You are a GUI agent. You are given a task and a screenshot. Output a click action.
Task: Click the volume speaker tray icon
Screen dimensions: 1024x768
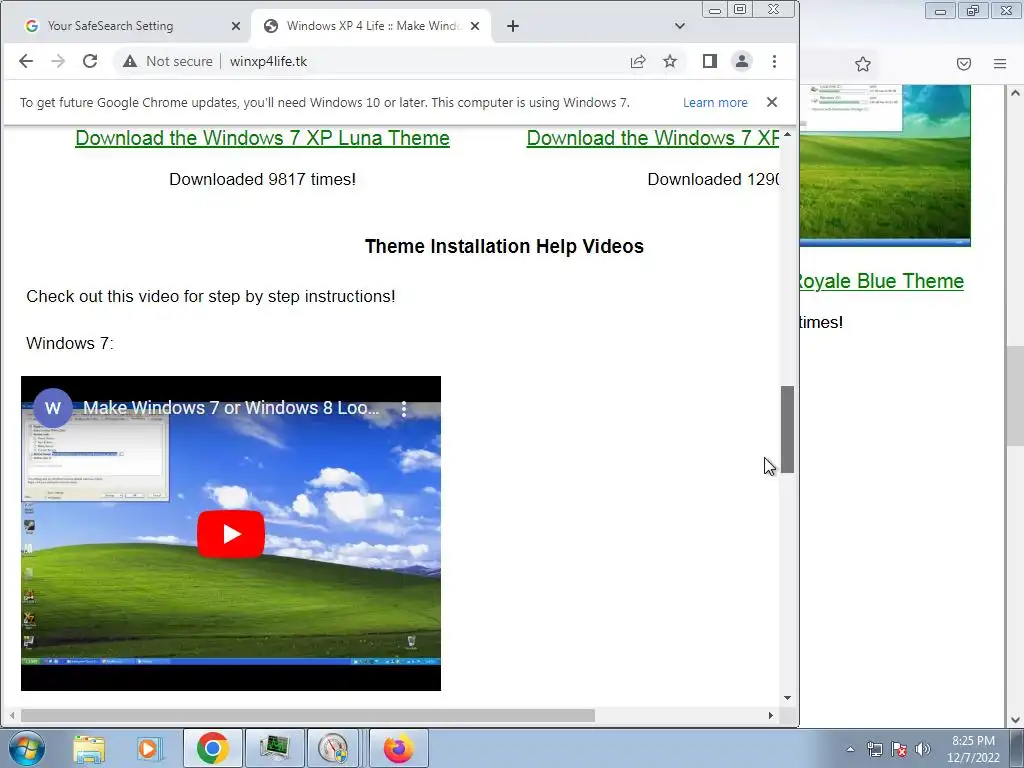pyautogui.click(x=923, y=749)
